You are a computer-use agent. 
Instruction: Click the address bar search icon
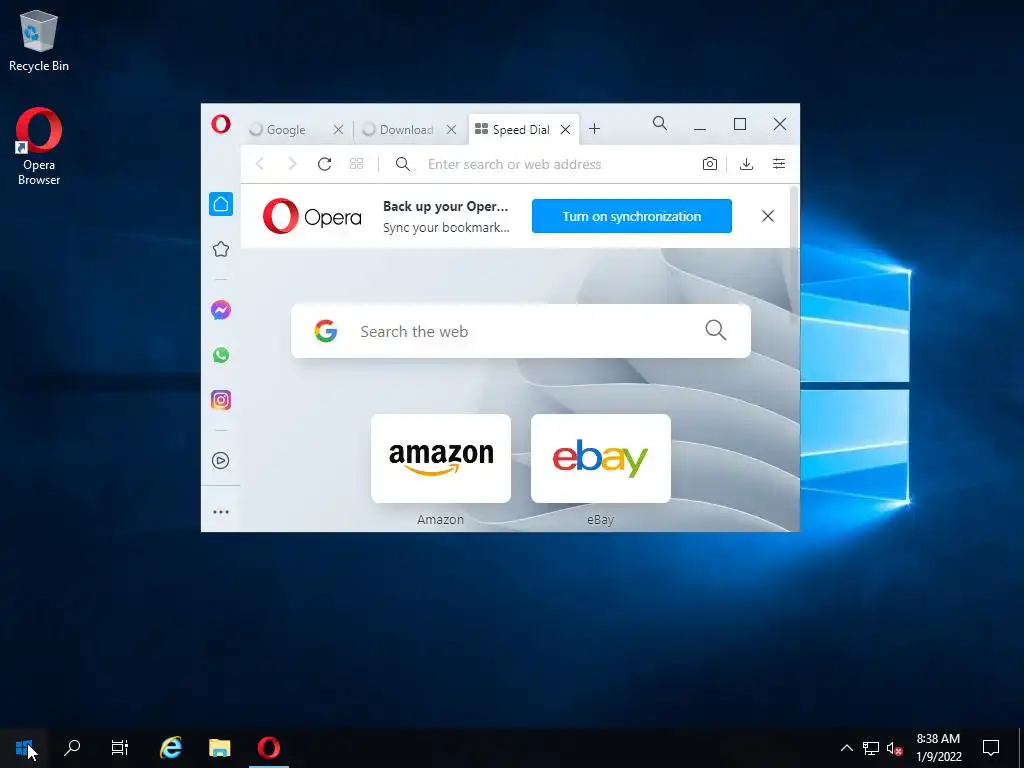click(x=403, y=164)
